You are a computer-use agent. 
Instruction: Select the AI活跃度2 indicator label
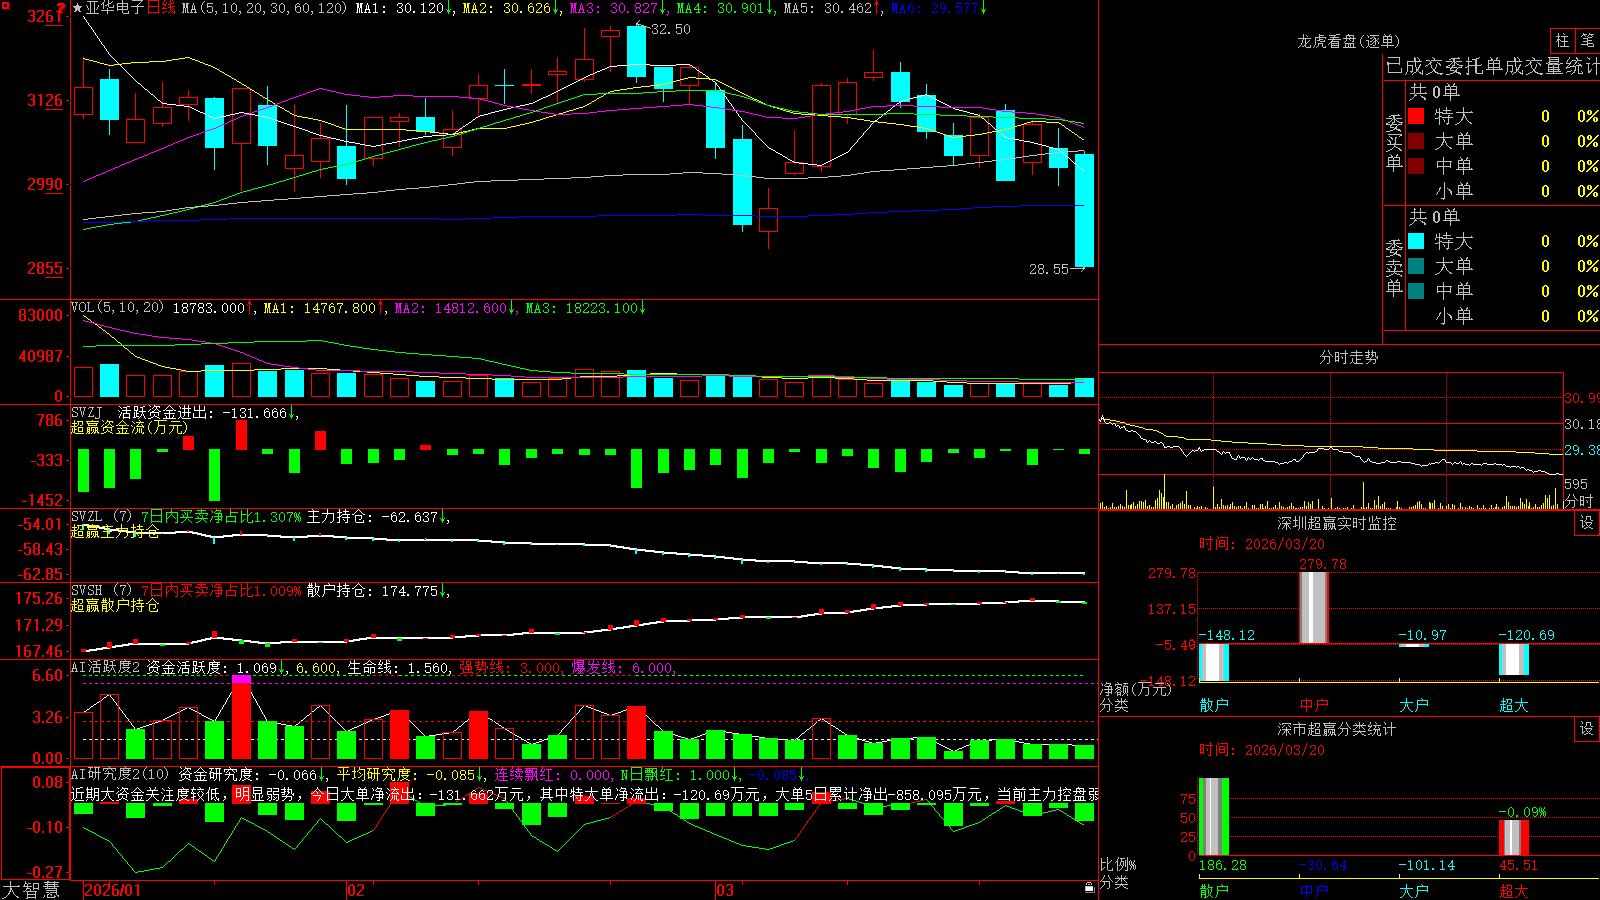(x=105, y=667)
